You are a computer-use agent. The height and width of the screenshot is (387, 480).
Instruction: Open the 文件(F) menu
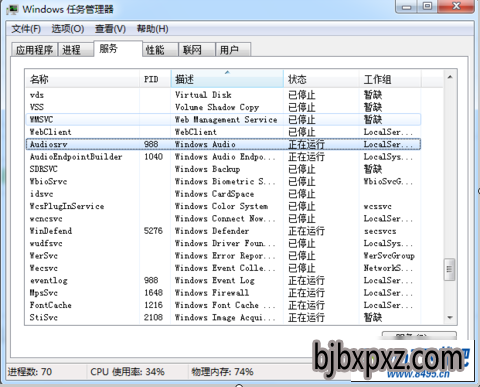pyautogui.click(x=26, y=29)
